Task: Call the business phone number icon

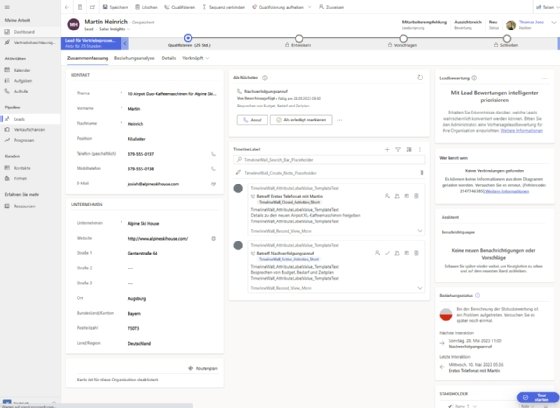Action: pyautogui.click(x=213, y=154)
